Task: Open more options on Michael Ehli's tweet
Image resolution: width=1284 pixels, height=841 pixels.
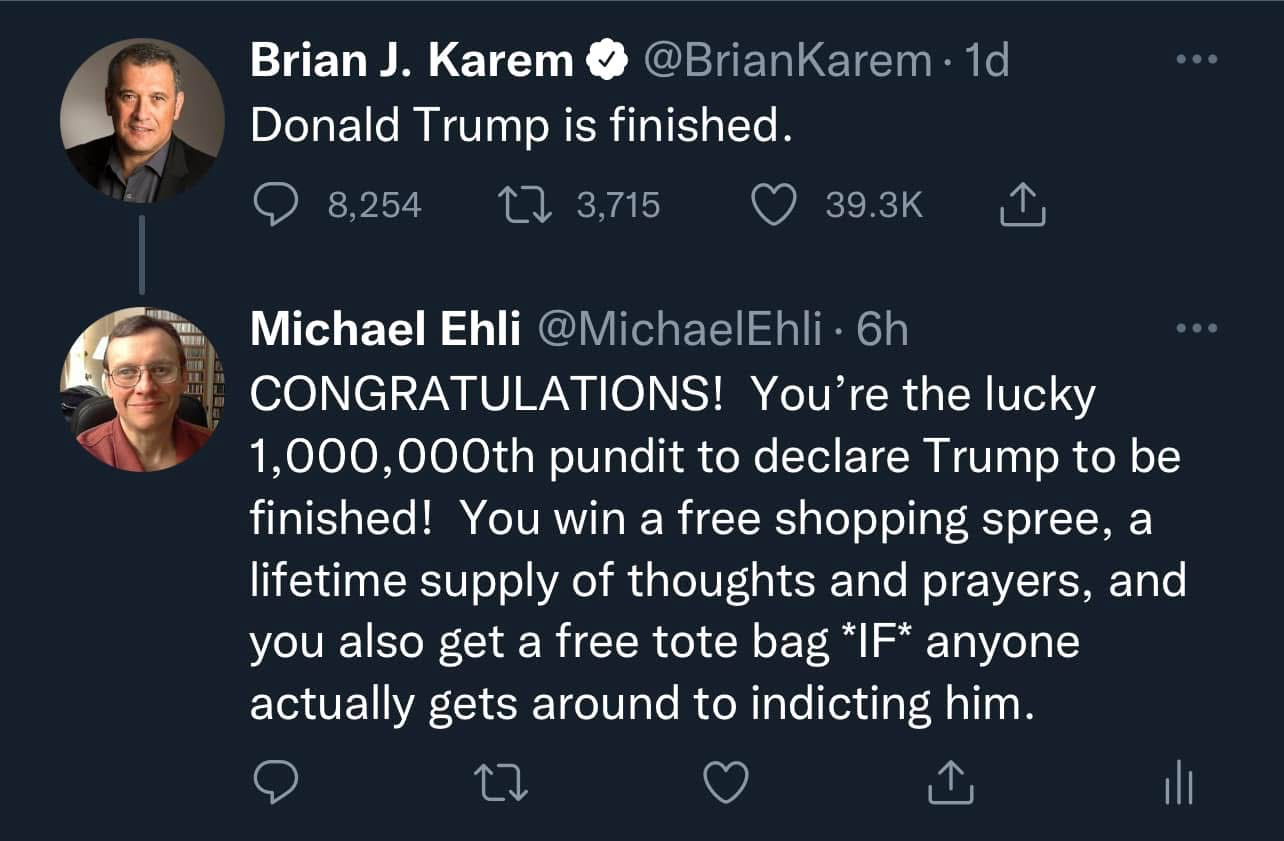Action: click(x=1196, y=327)
